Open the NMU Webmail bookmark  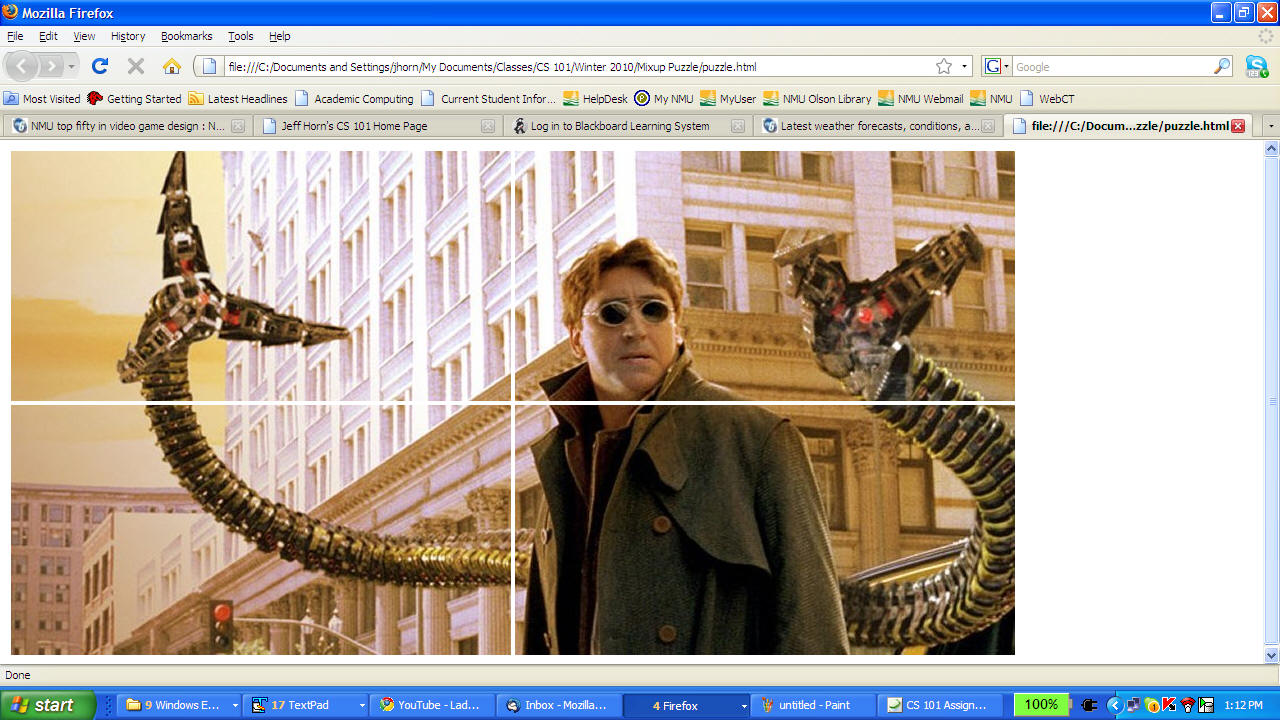[921, 99]
